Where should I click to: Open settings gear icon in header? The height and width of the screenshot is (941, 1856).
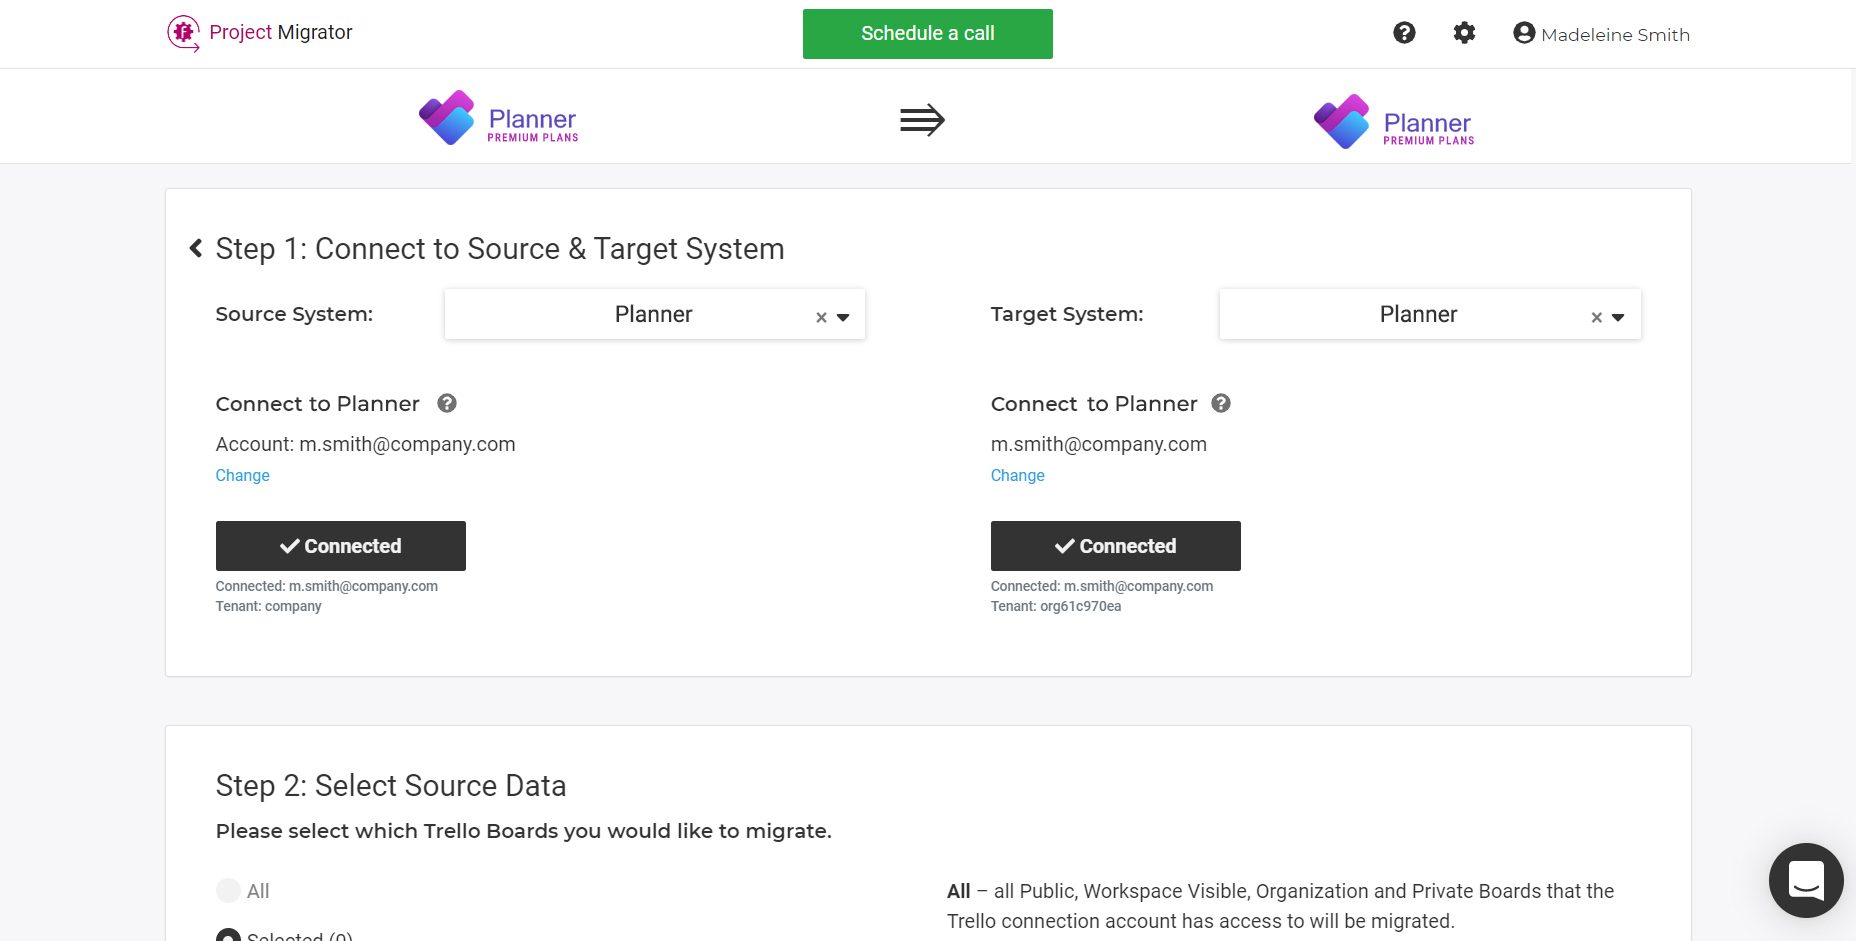click(1464, 33)
